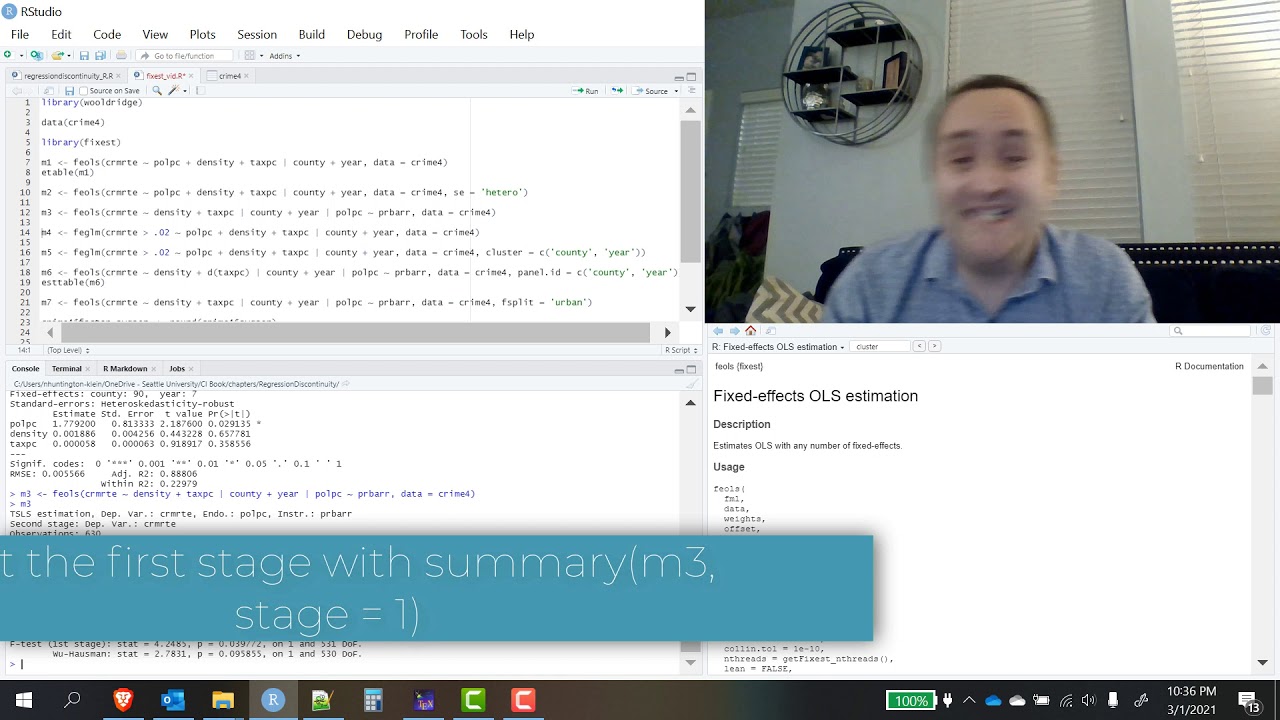This screenshot has width=1280, height=720.
Task: Click the Windows search icon
Action: click(72, 700)
